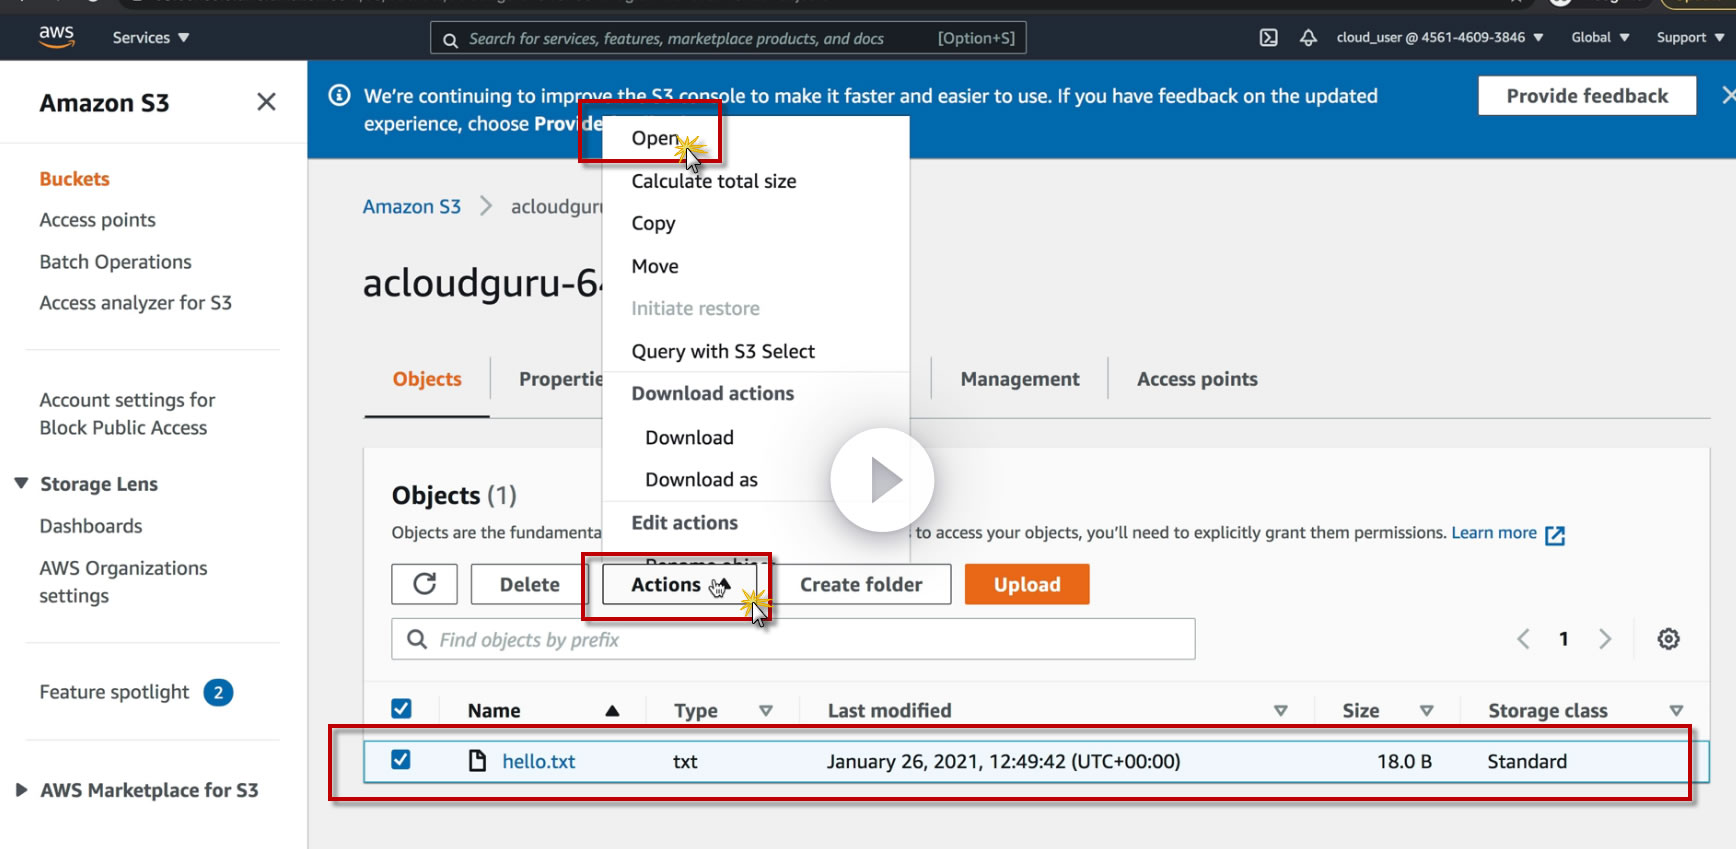Image resolution: width=1736 pixels, height=849 pixels.
Task: Open Access analyzer for S3
Action: tap(136, 303)
